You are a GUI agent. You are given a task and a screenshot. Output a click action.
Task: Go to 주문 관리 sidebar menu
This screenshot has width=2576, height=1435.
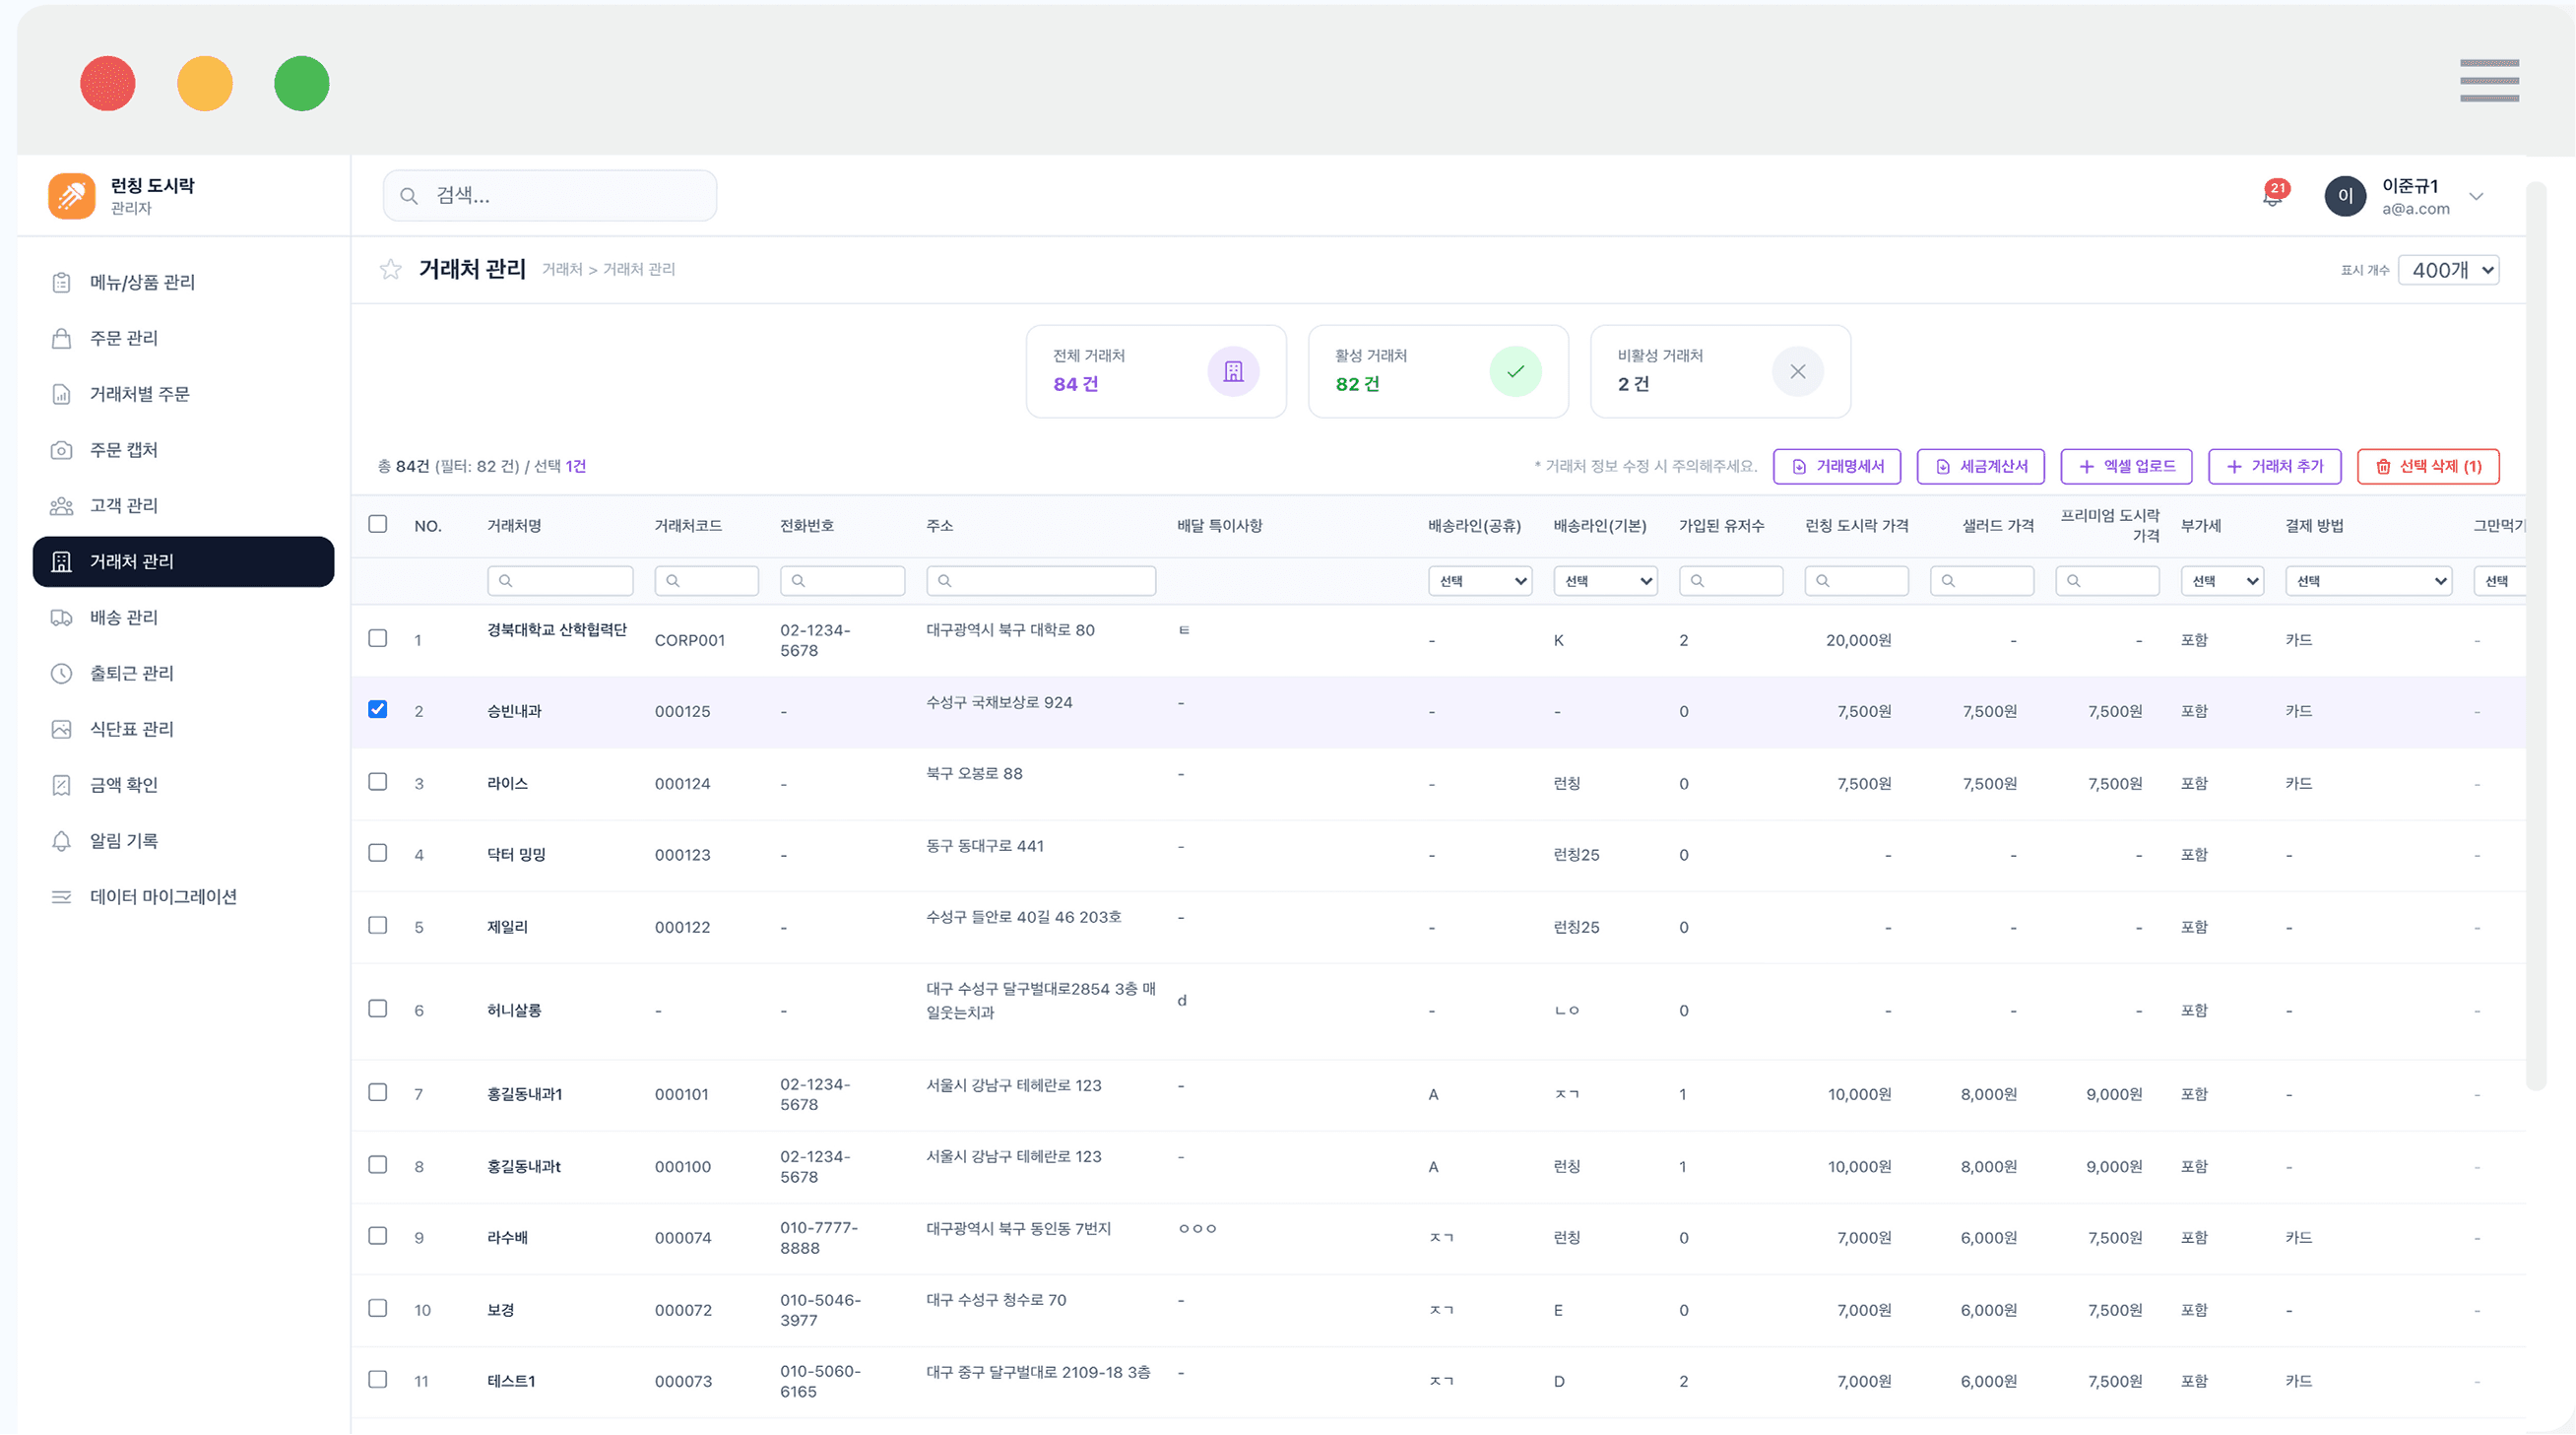184,338
